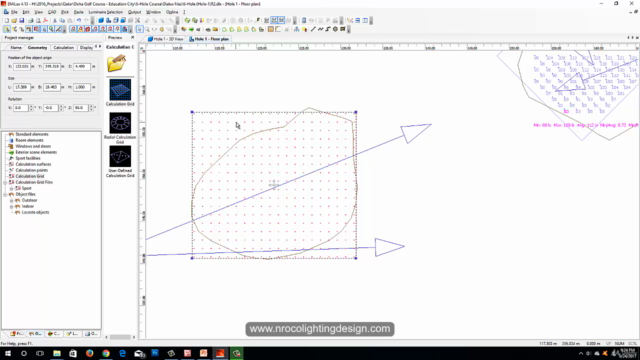Viewport: 640px width, 360px height.
Task: Expand the Indoor object files node
Action: (x=11, y=207)
